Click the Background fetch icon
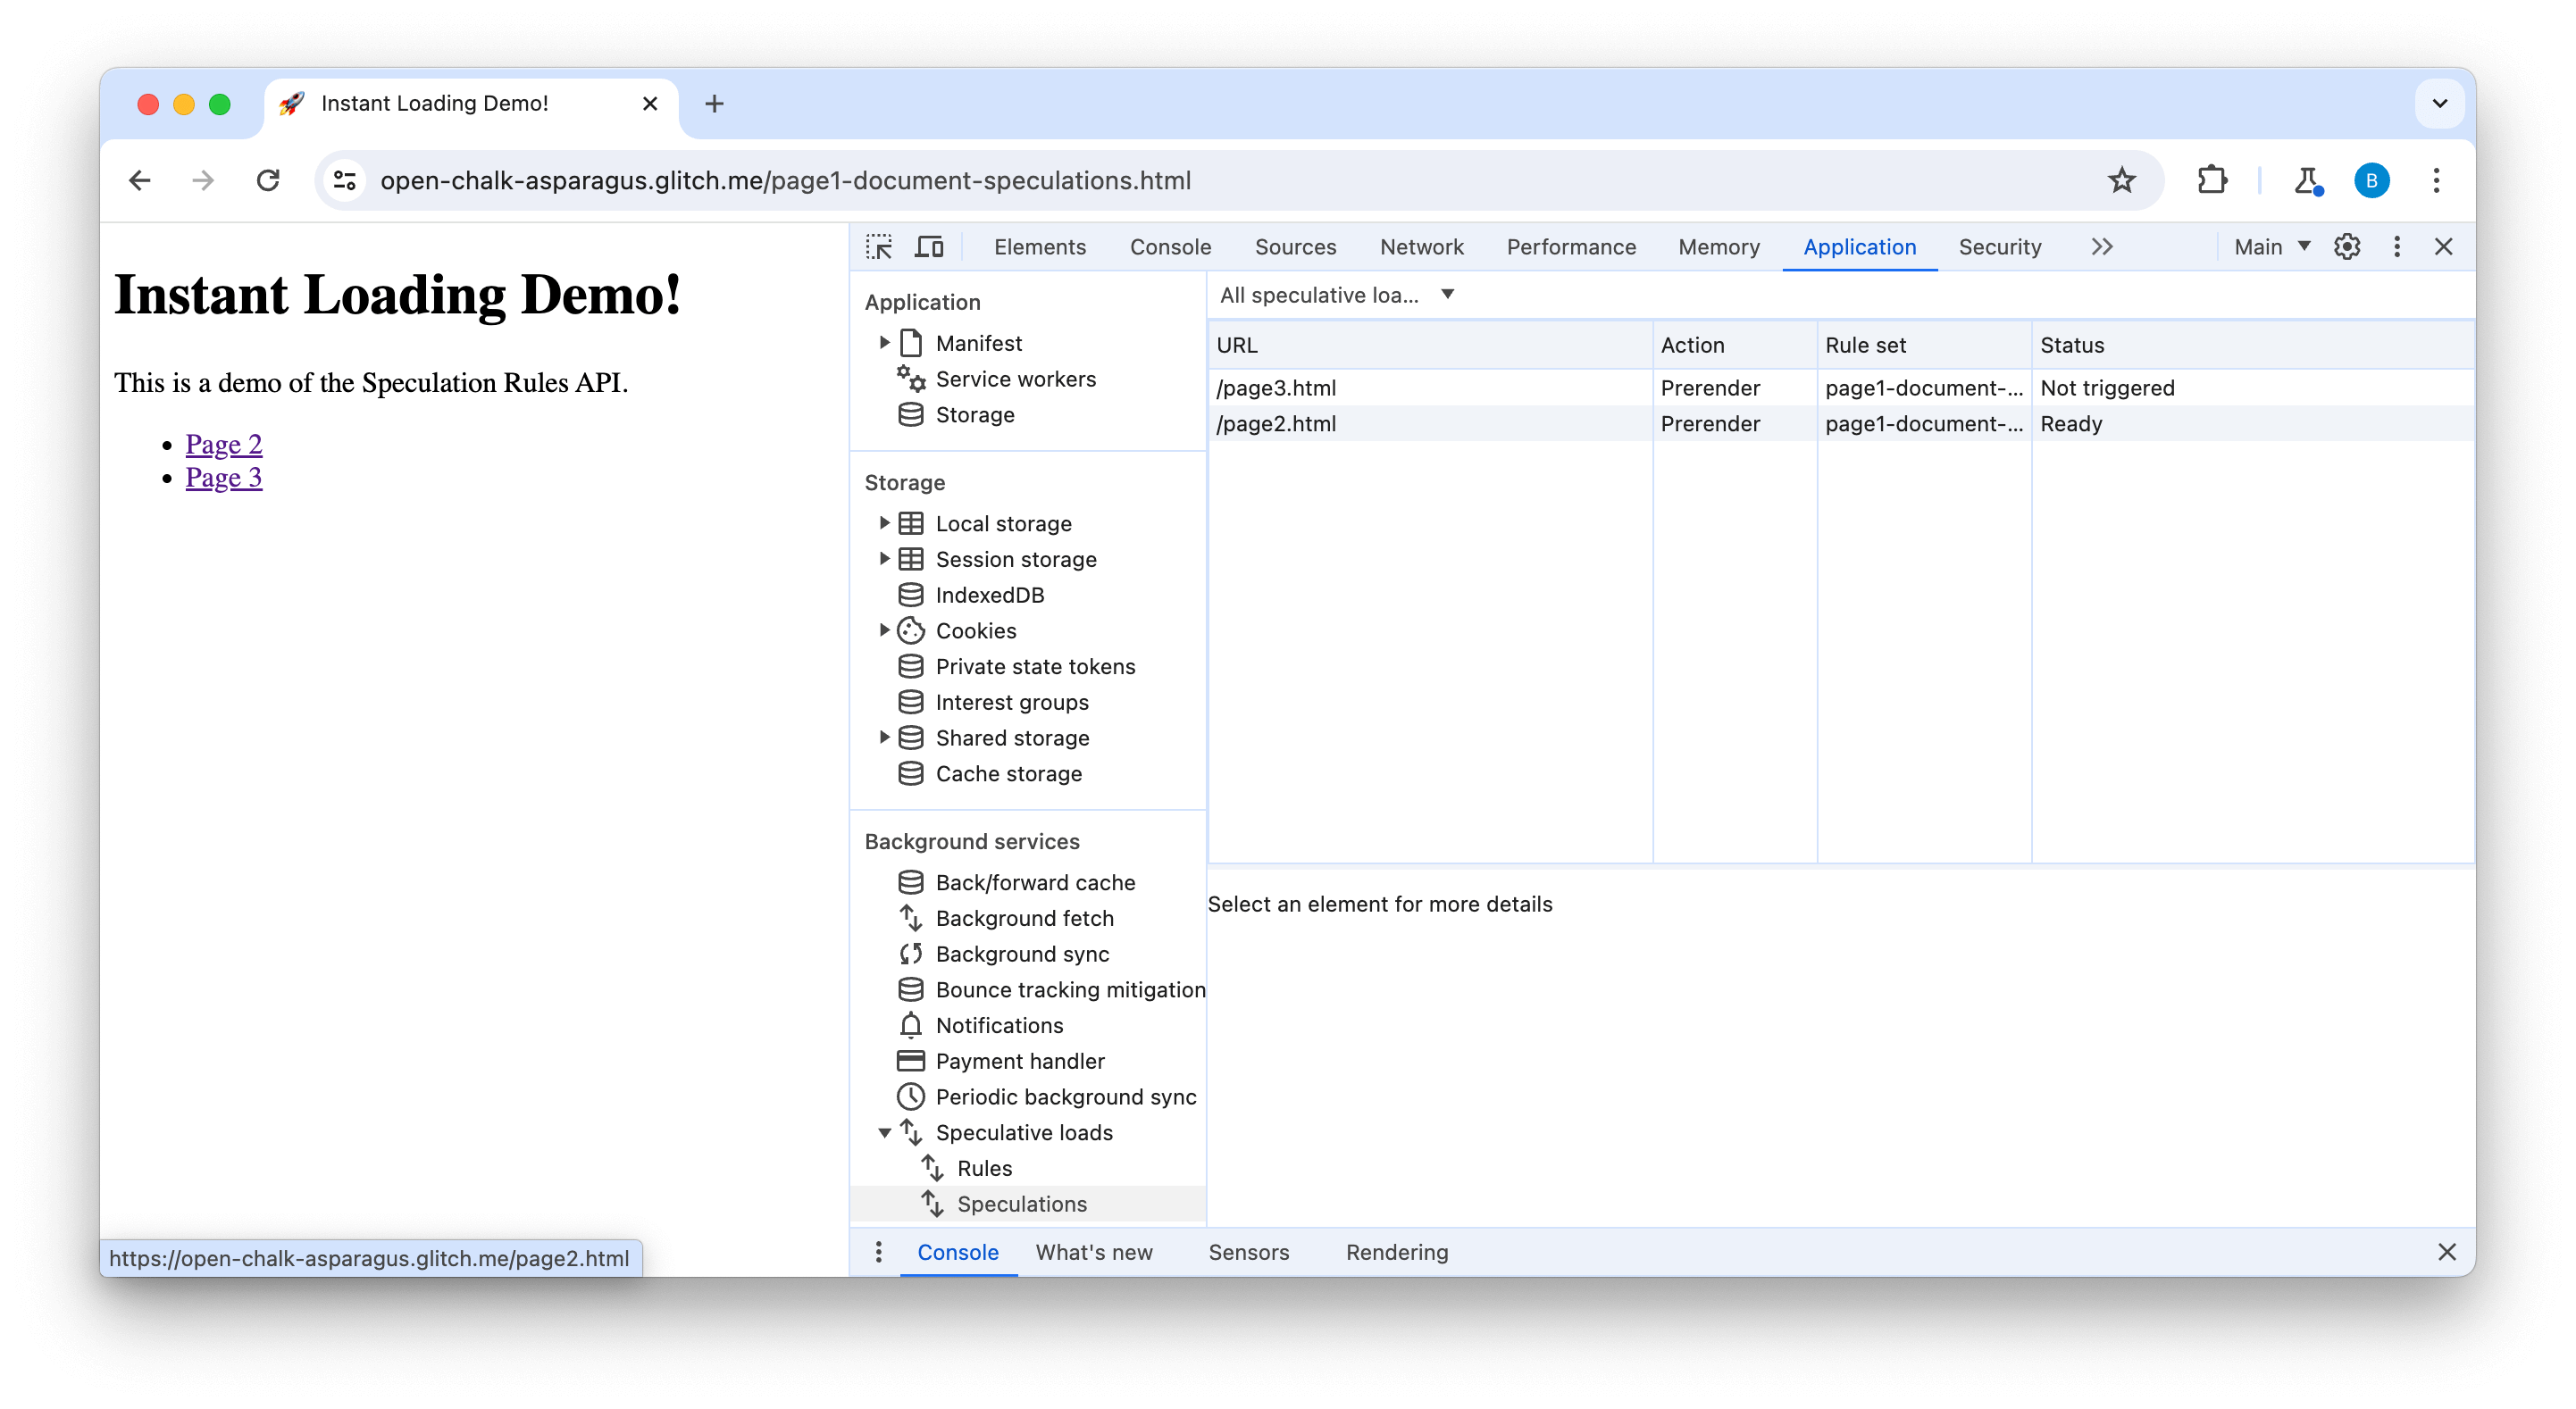Image resolution: width=2576 pixels, height=1409 pixels. point(909,918)
